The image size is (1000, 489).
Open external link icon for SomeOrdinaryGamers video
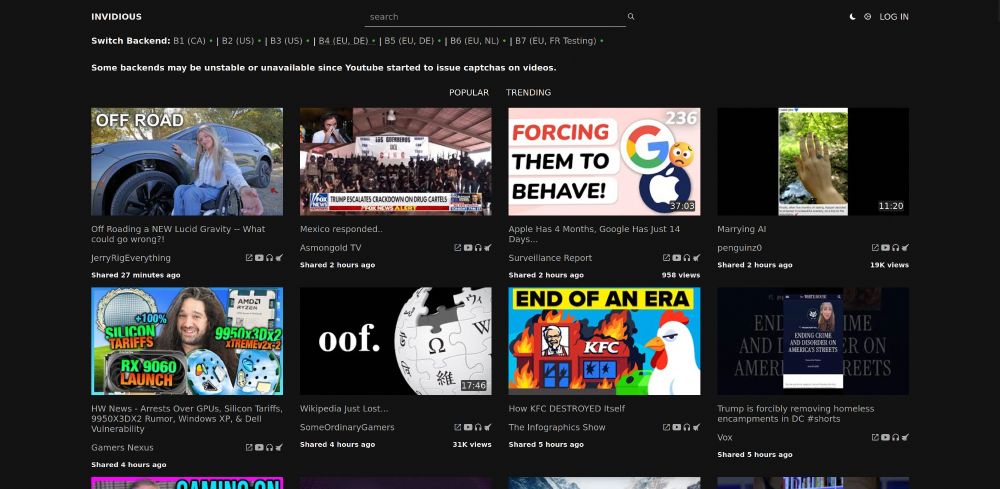[x=458, y=427]
